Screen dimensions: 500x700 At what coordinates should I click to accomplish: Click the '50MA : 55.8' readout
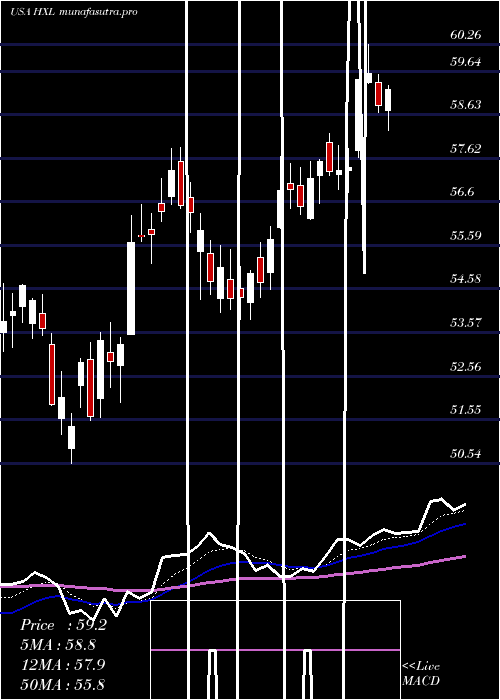click(62, 684)
